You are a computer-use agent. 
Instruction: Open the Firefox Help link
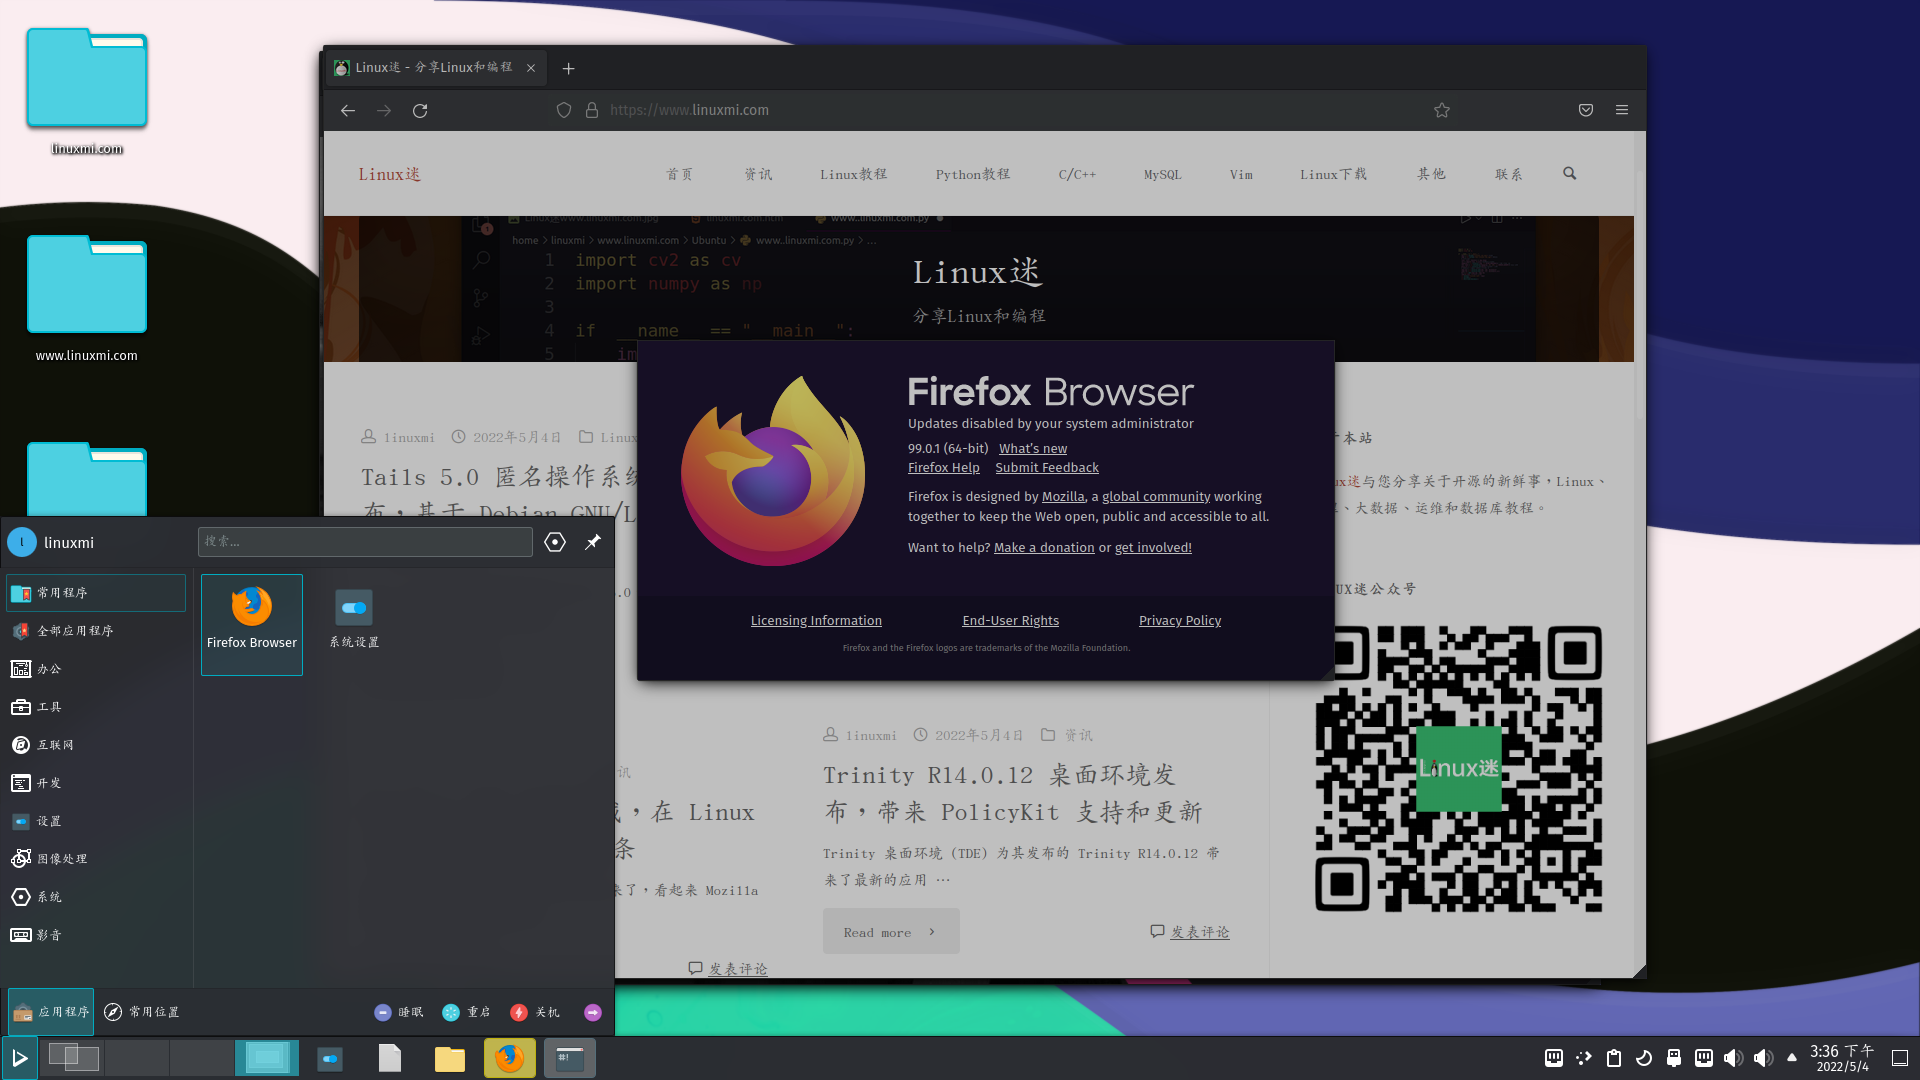[944, 467]
